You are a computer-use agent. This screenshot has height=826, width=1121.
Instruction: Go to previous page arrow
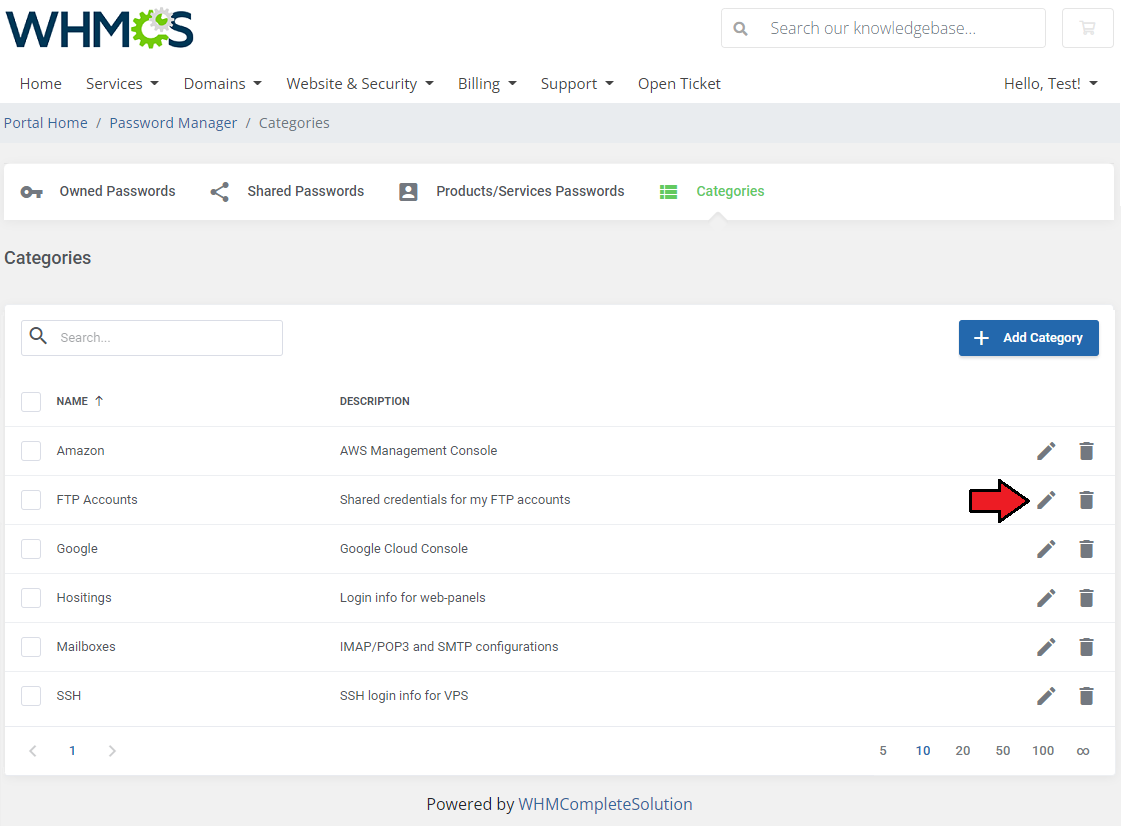pyautogui.click(x=33, y=751)
